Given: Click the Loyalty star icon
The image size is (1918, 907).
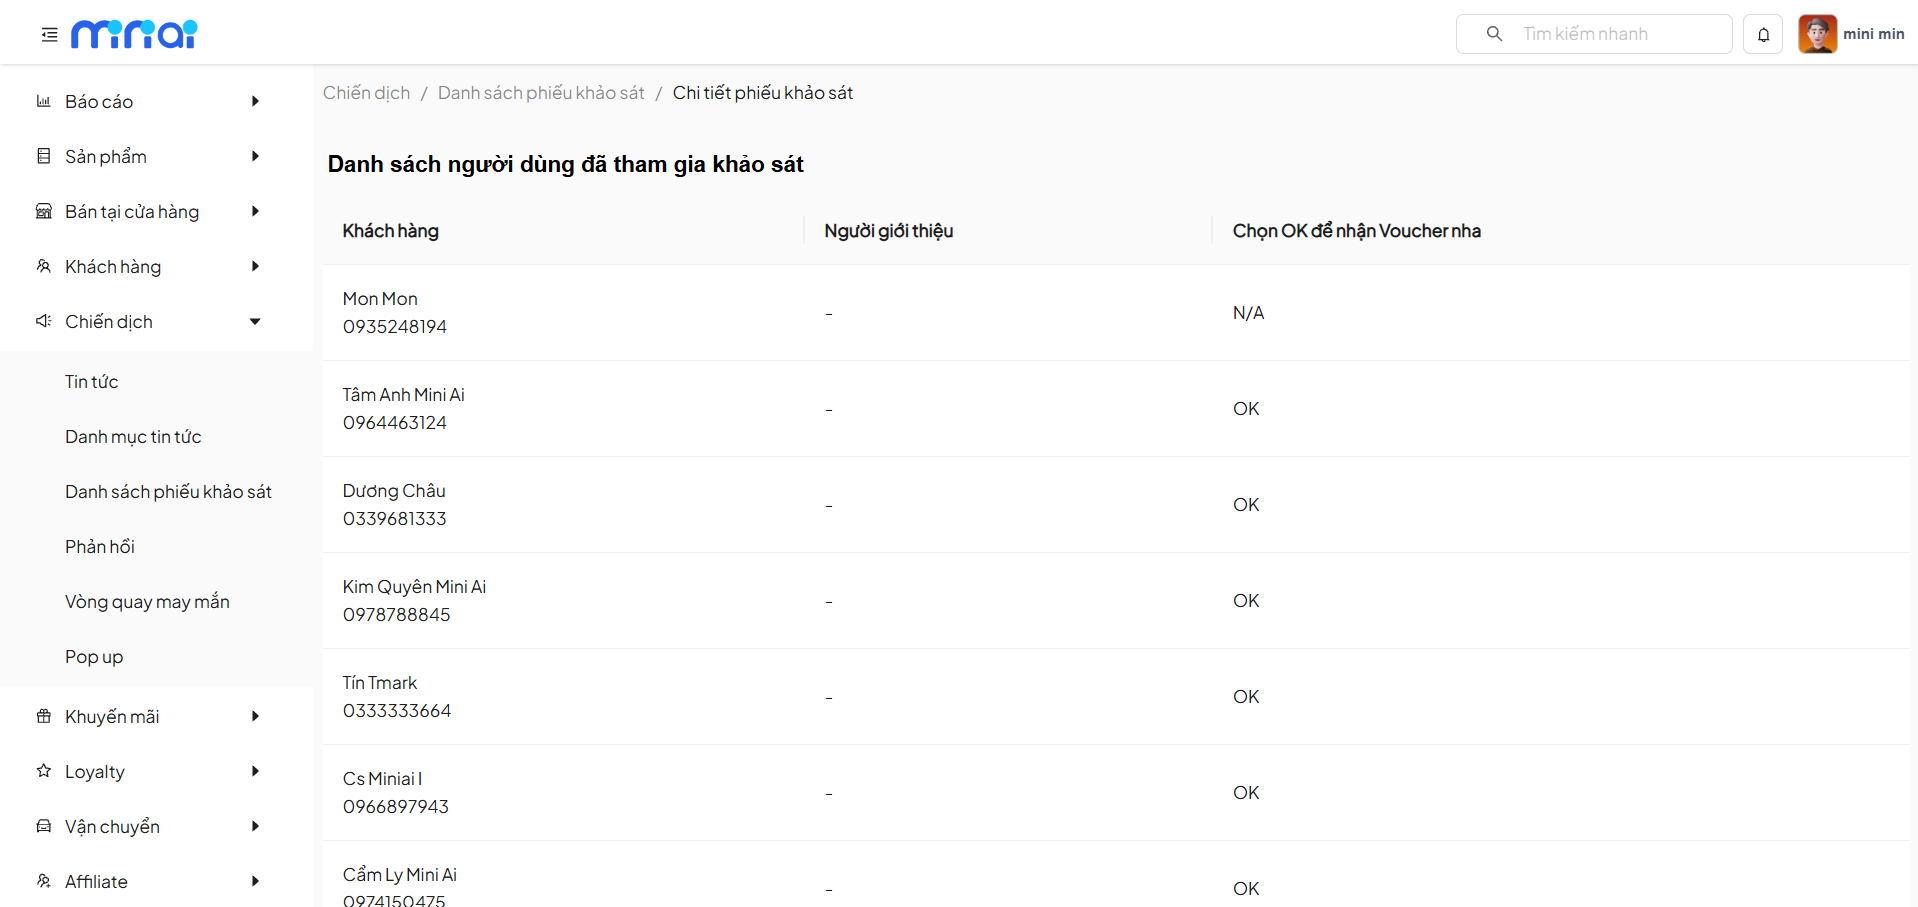Looking at the screenshot, I should [44, 771].
